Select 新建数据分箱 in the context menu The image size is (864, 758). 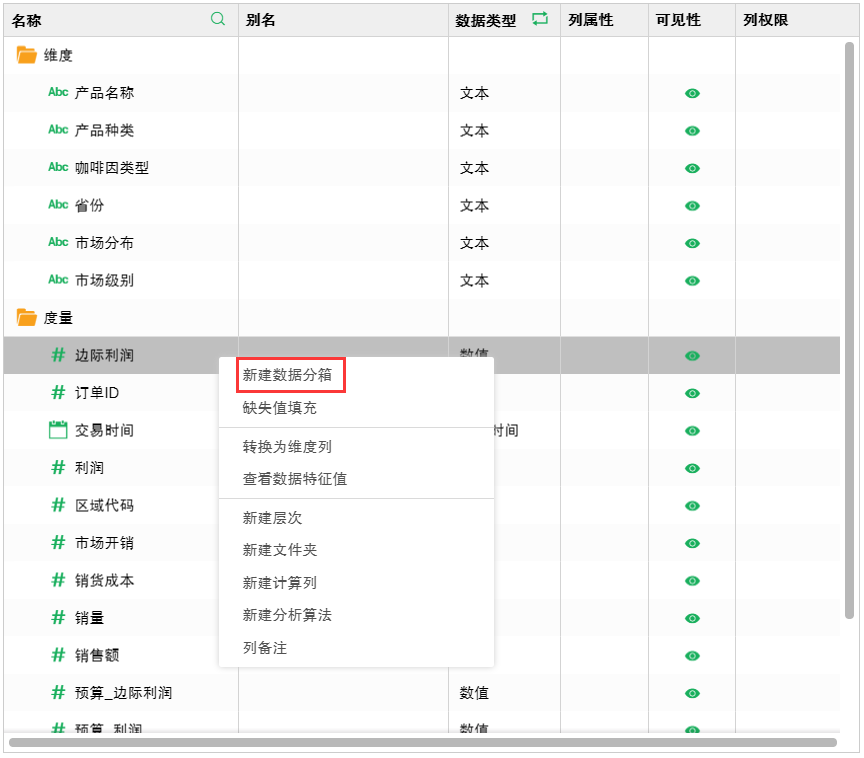point(287,376)
